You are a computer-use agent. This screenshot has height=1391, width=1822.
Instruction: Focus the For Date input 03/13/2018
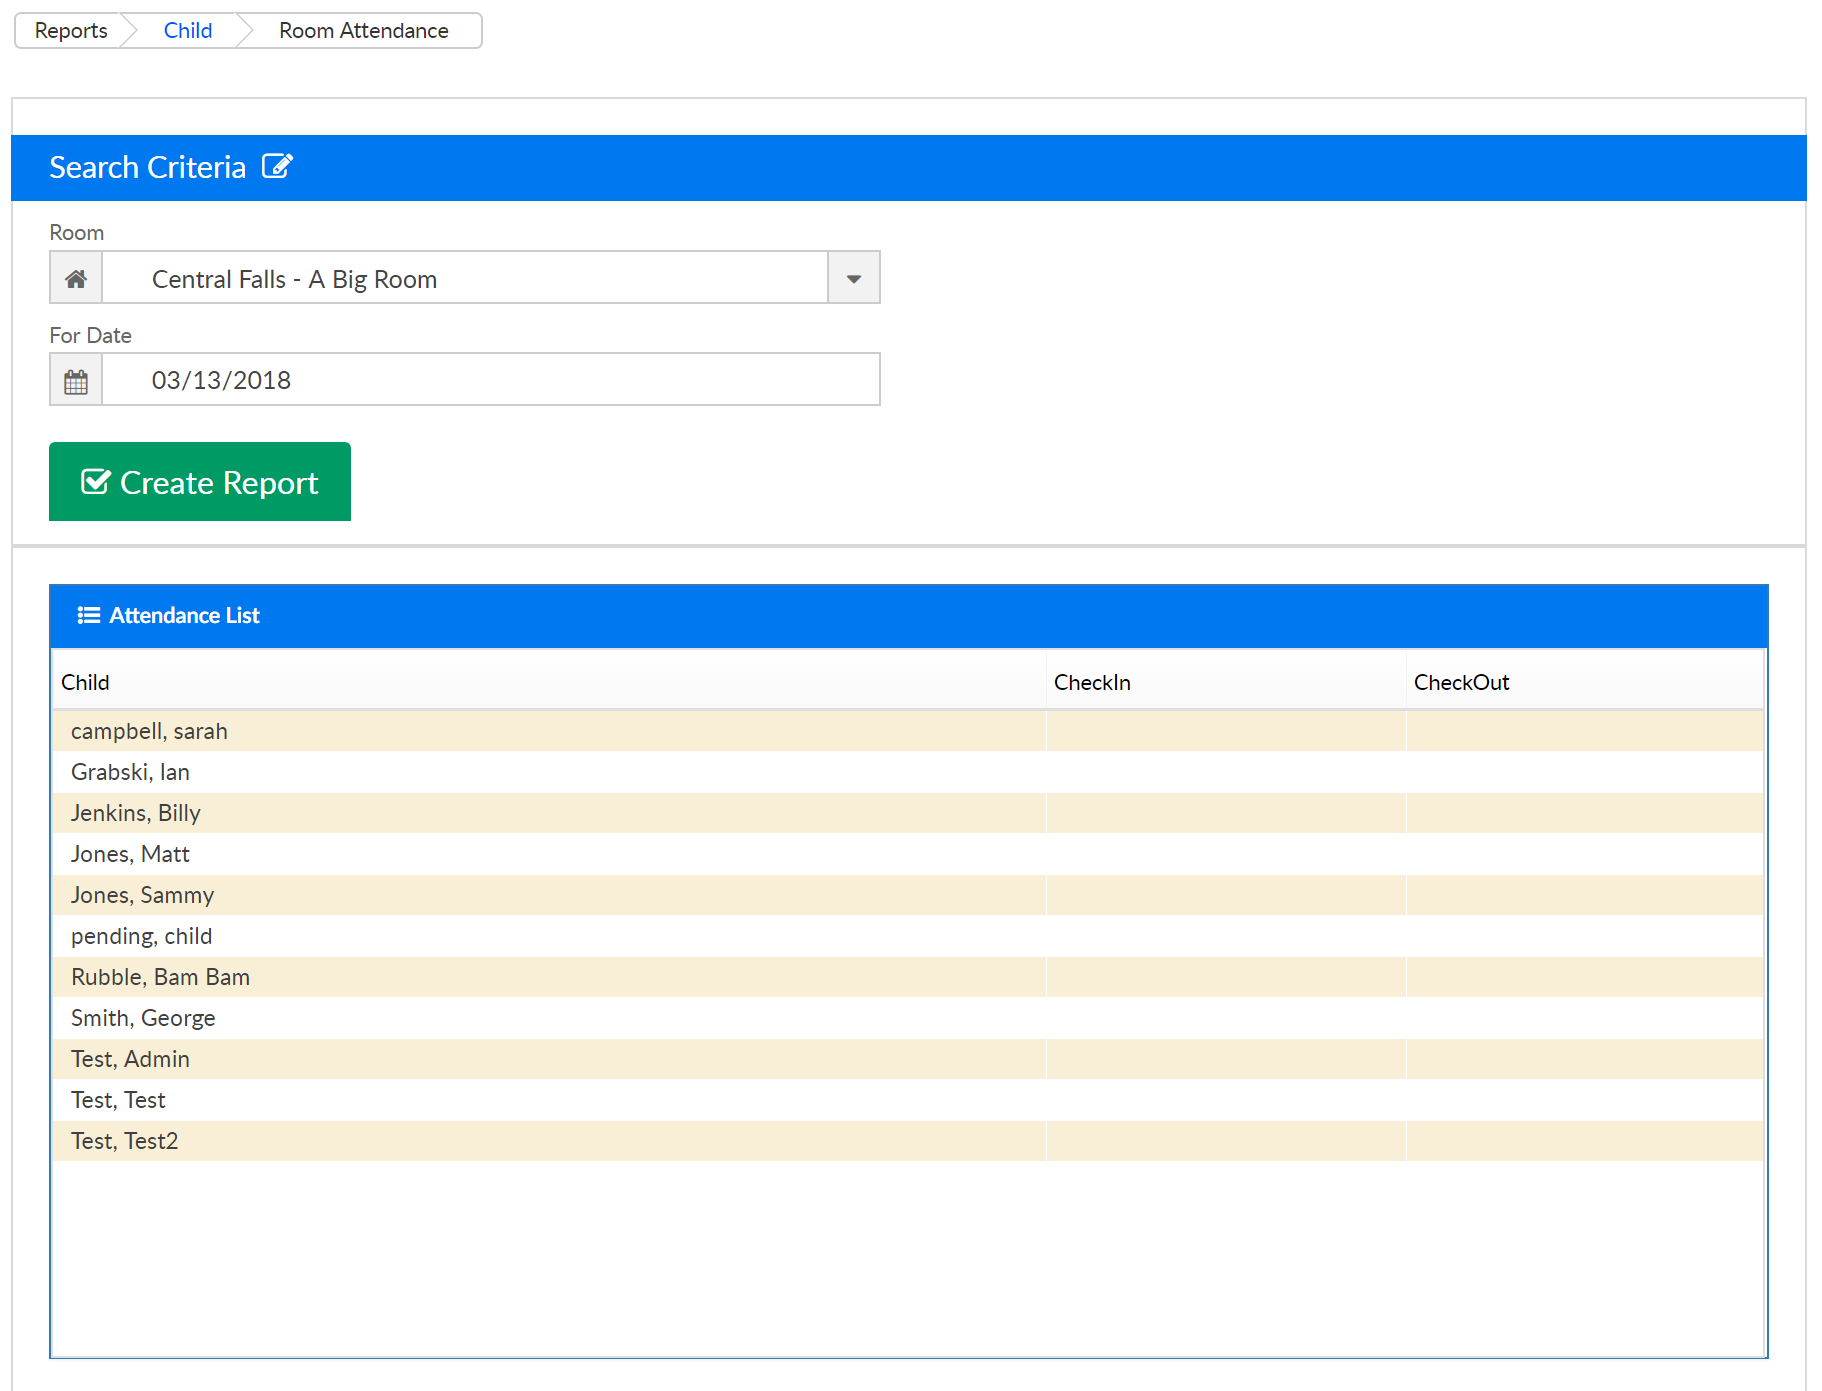click(x=491, y=380)
